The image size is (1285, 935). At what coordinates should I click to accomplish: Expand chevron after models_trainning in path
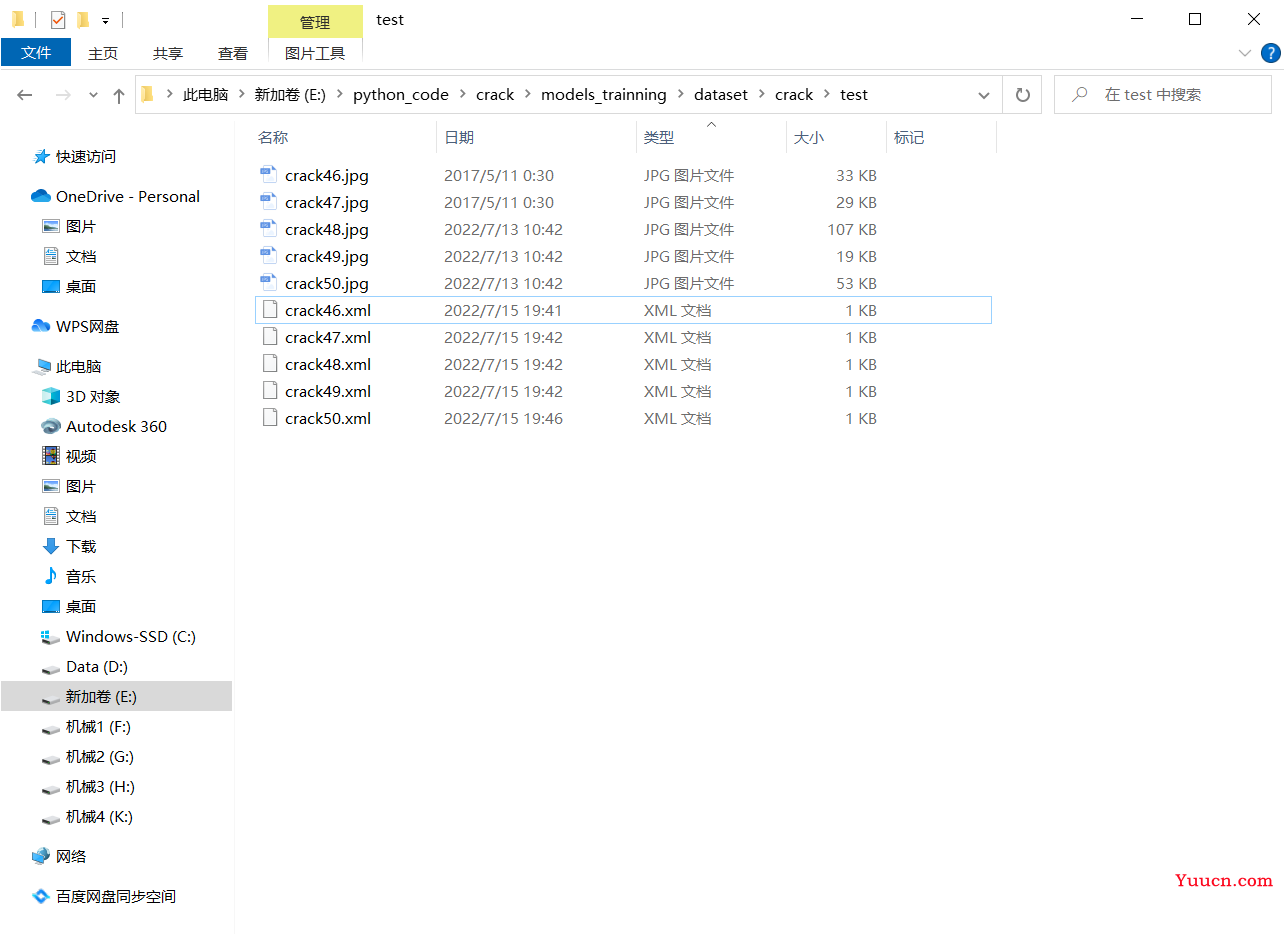click(x=681, y=95)
